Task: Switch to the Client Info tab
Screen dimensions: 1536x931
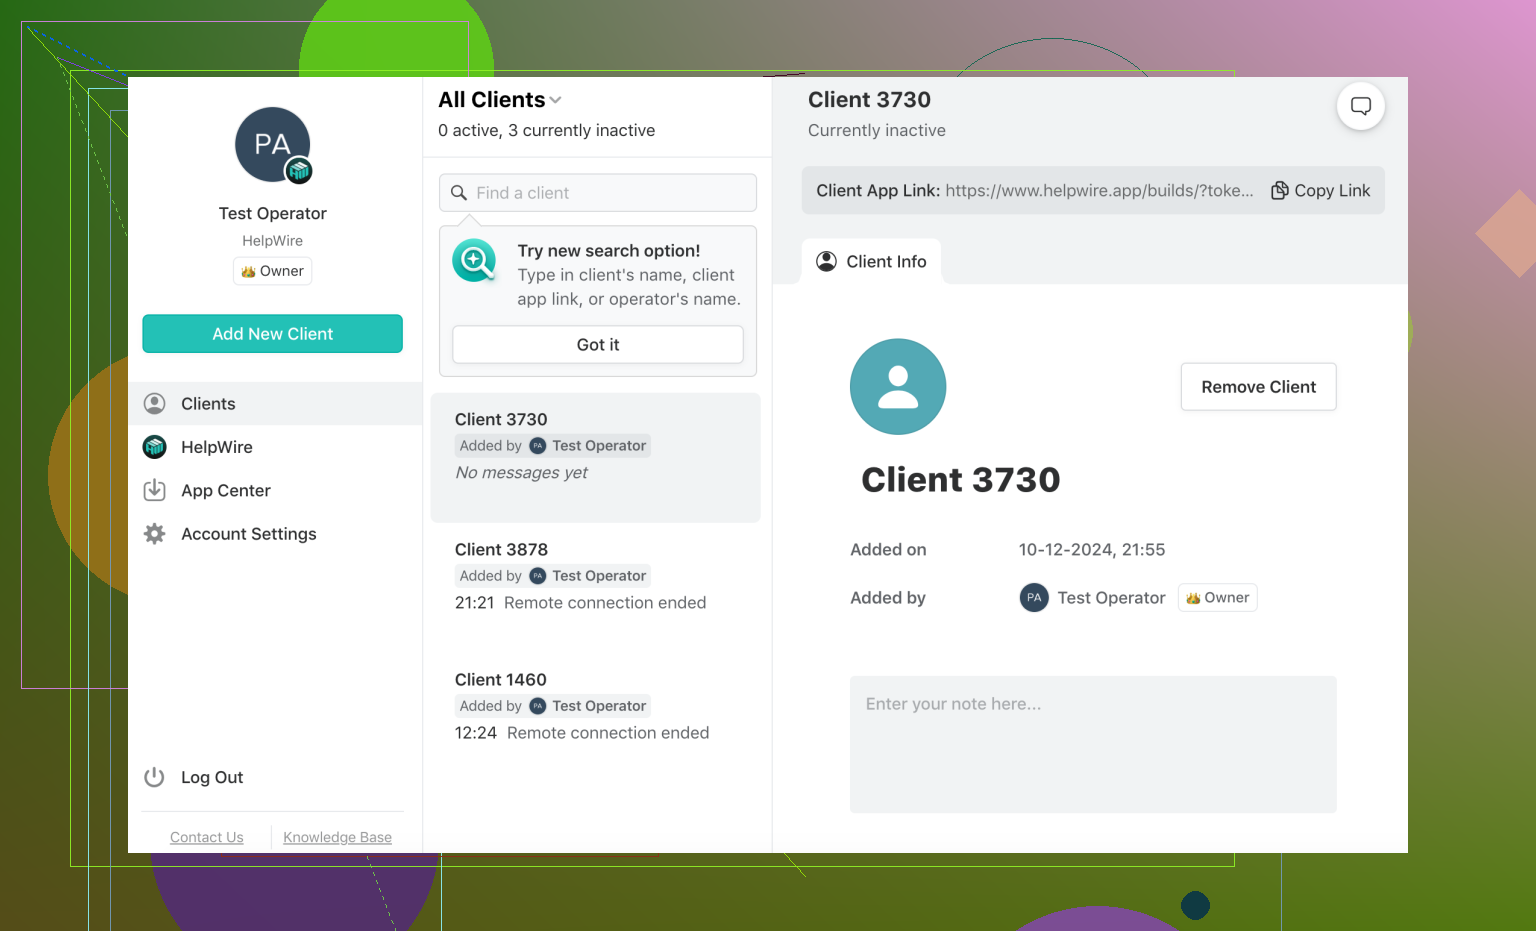Action: click(x=872, y=261)
